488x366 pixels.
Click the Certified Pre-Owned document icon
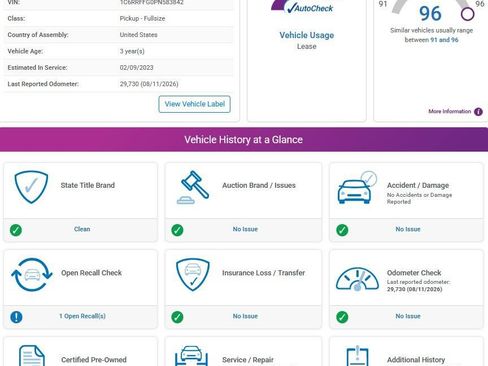point(32,356)
